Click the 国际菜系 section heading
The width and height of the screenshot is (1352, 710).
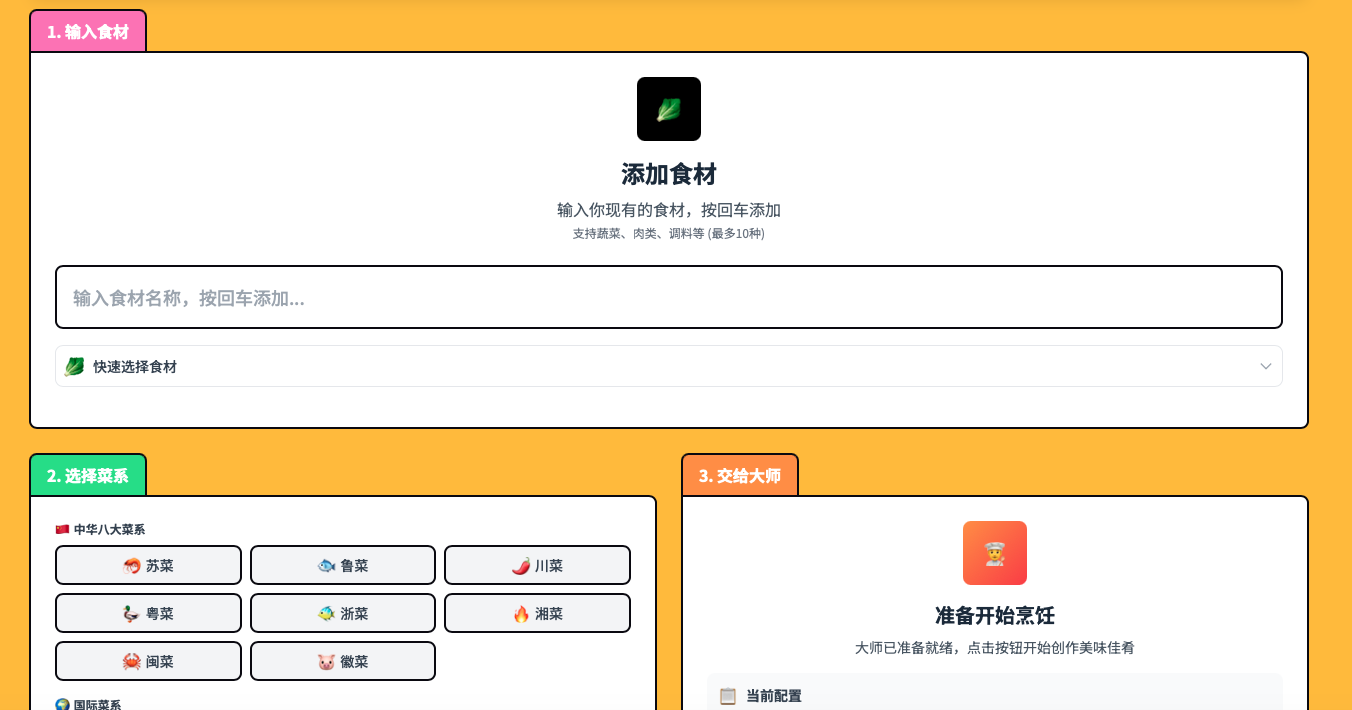pyautogui.click(x=96, y=704)
